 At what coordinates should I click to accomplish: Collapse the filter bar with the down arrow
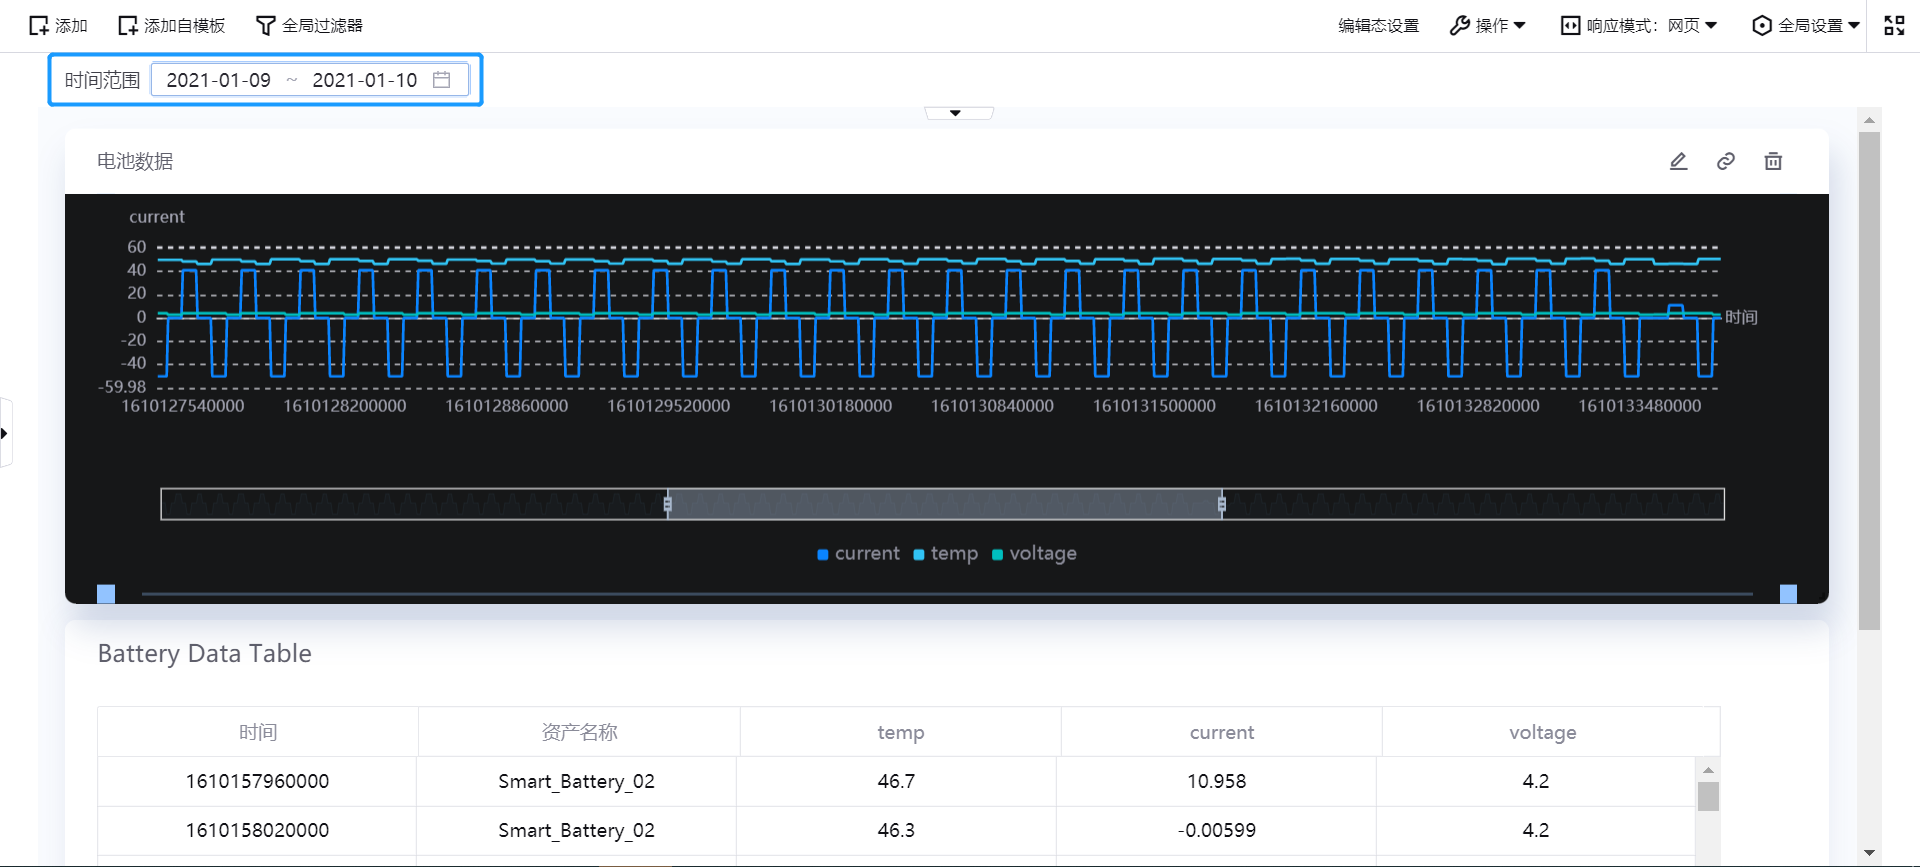[956, 113]
